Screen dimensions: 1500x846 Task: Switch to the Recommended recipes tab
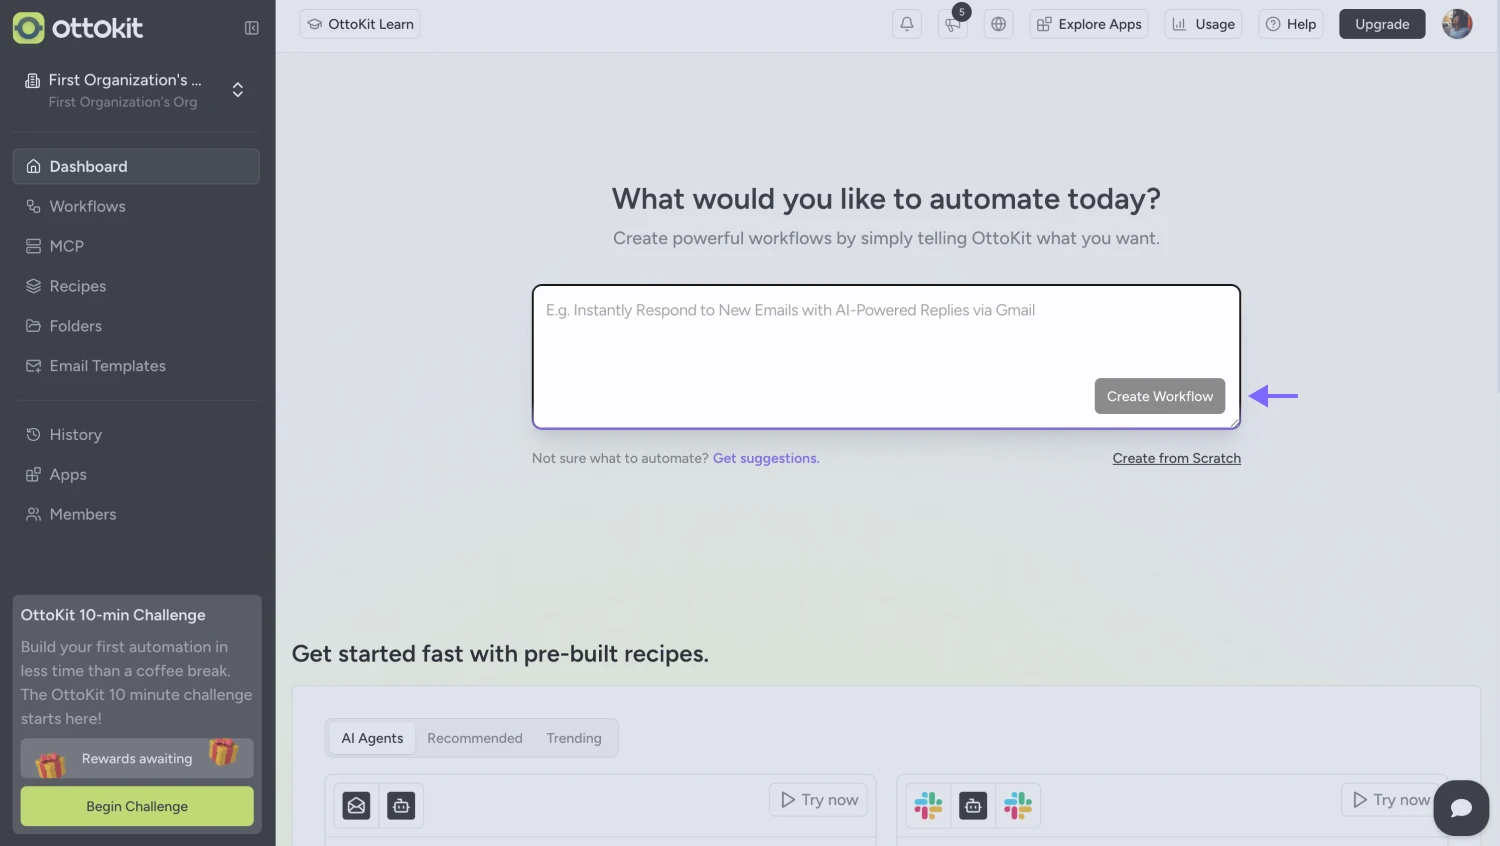pos(475,738)
